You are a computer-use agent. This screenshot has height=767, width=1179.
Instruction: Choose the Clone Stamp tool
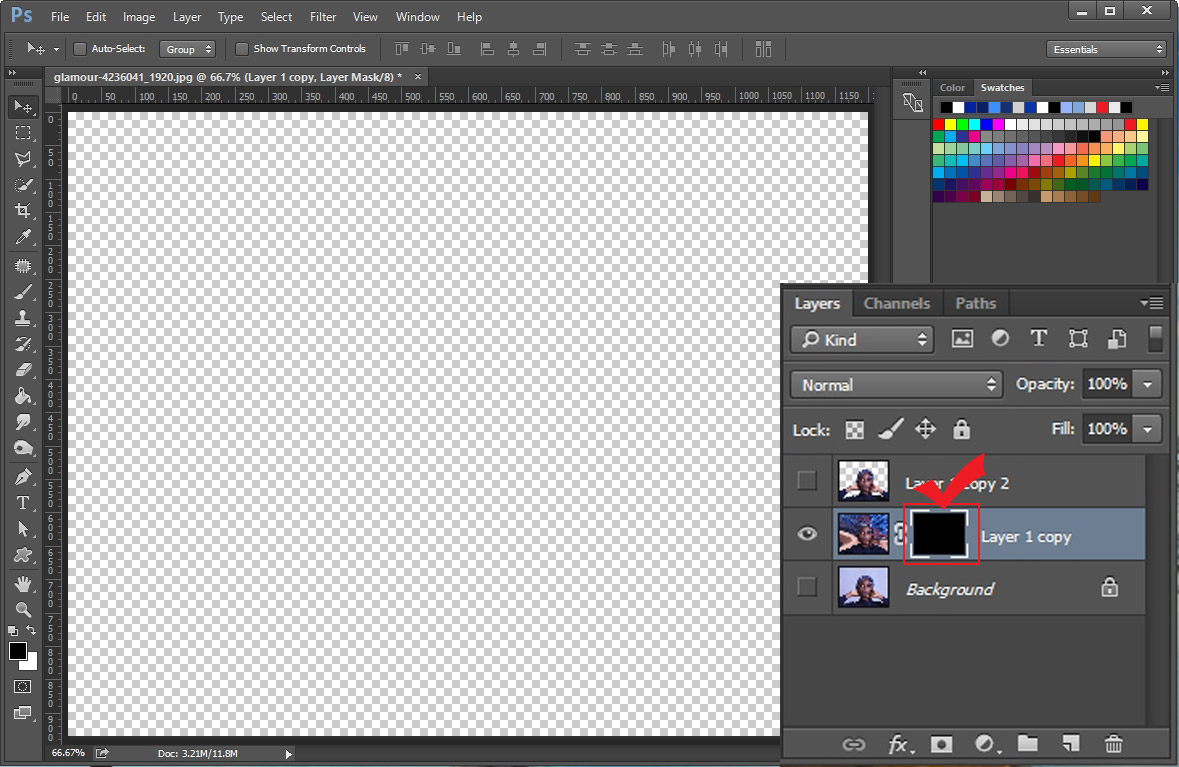23,318
